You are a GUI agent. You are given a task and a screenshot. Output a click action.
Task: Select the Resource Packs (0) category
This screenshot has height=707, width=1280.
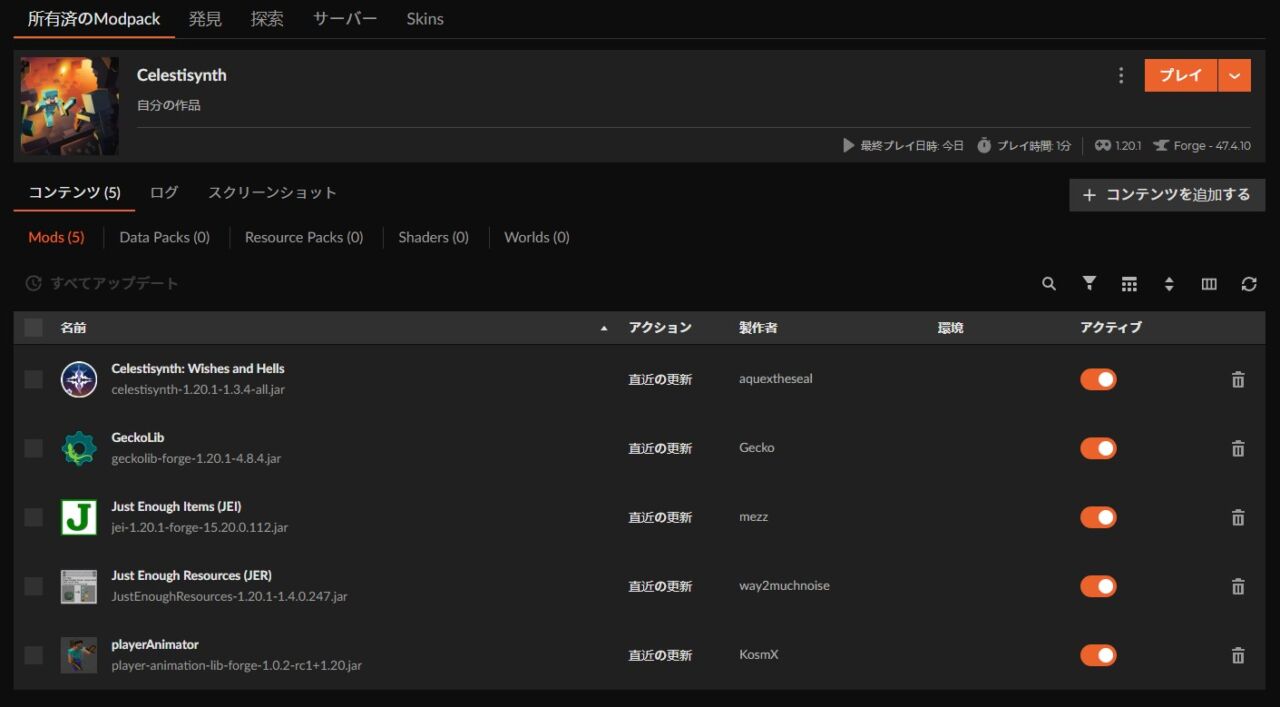[x=304, y=238]
